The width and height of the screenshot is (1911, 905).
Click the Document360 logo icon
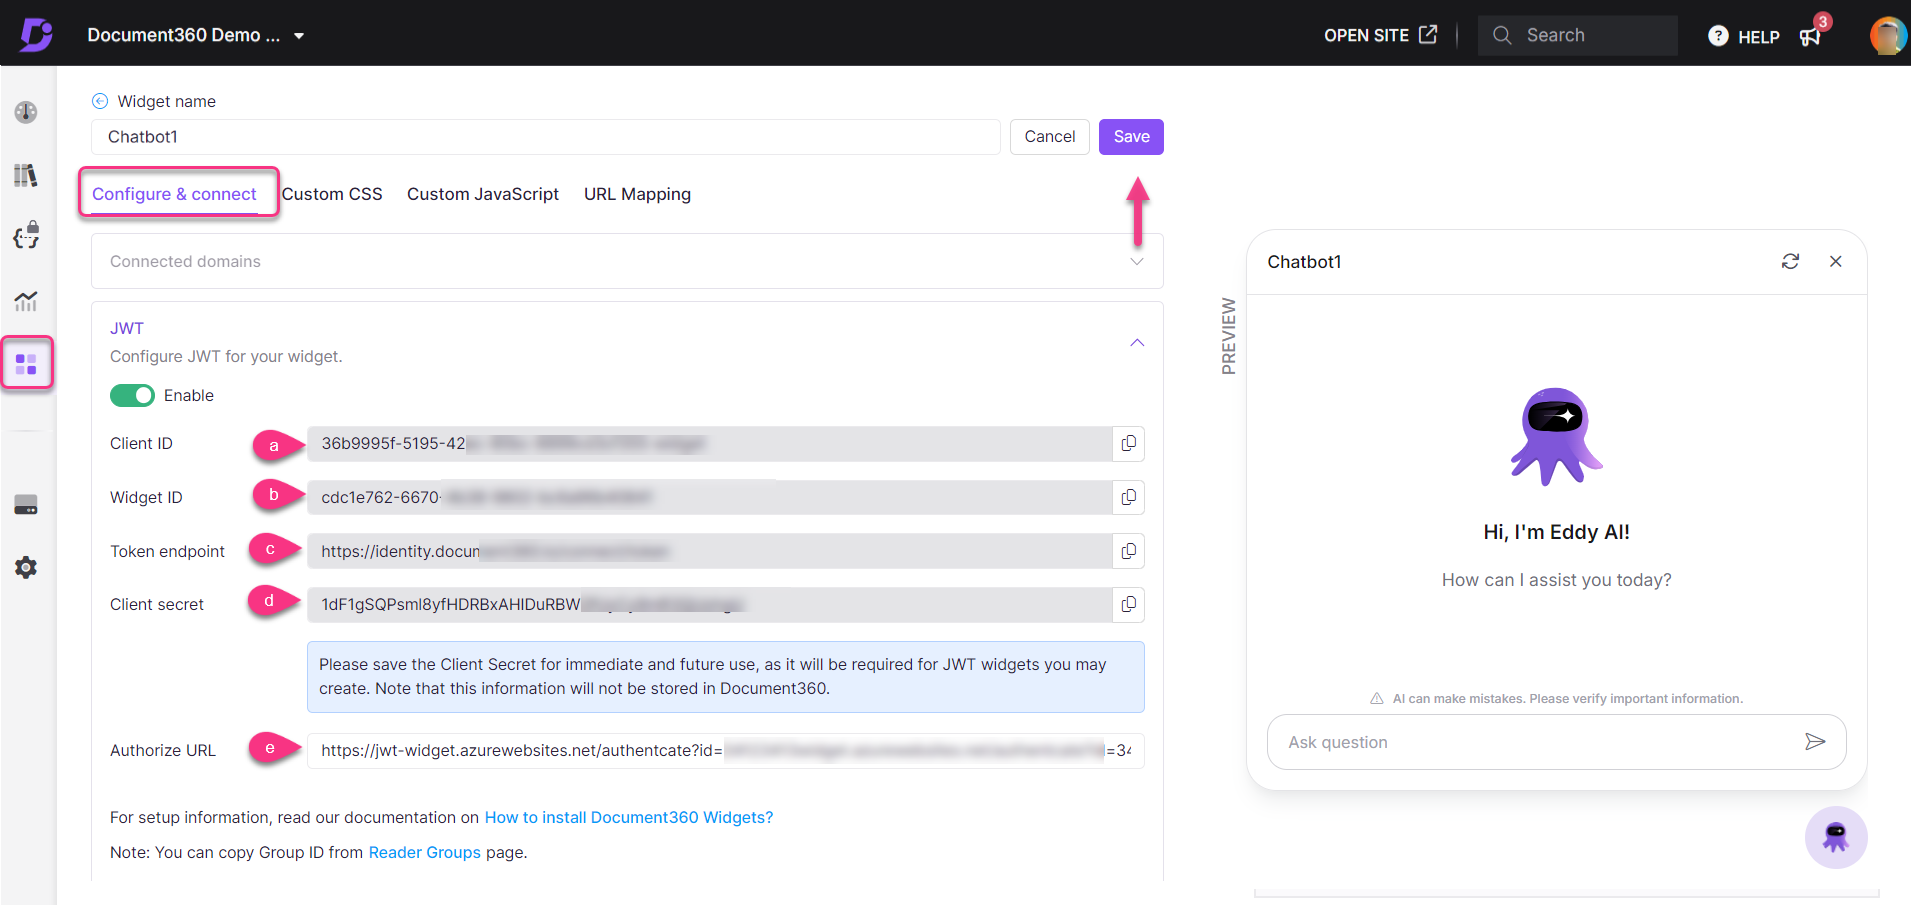coord(36,35)
